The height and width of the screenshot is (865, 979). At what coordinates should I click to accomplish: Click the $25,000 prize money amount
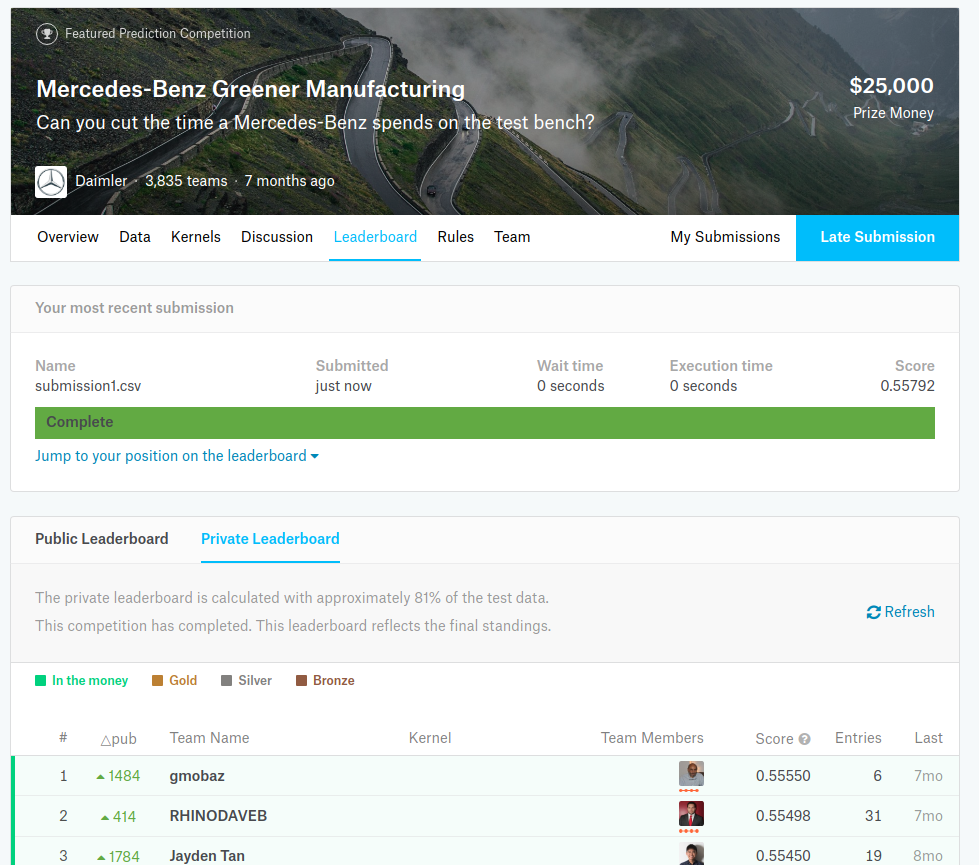click(892, 86)
